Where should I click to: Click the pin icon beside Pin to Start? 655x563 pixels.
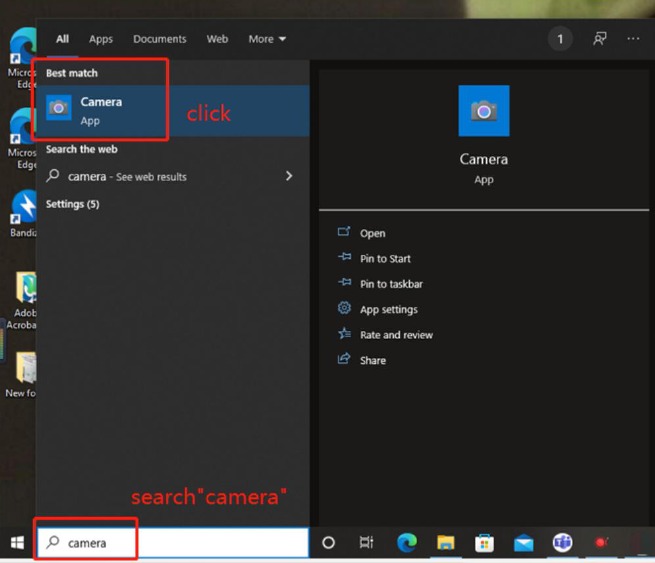tap(345, 256)
